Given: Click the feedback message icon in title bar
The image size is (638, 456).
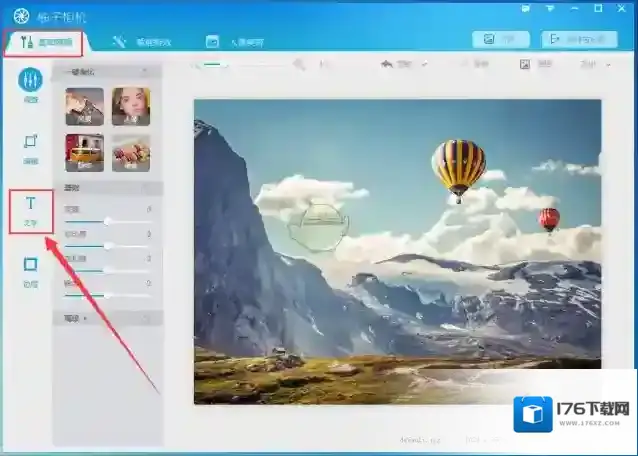Looking at the screenshot, I should point(527,8).
